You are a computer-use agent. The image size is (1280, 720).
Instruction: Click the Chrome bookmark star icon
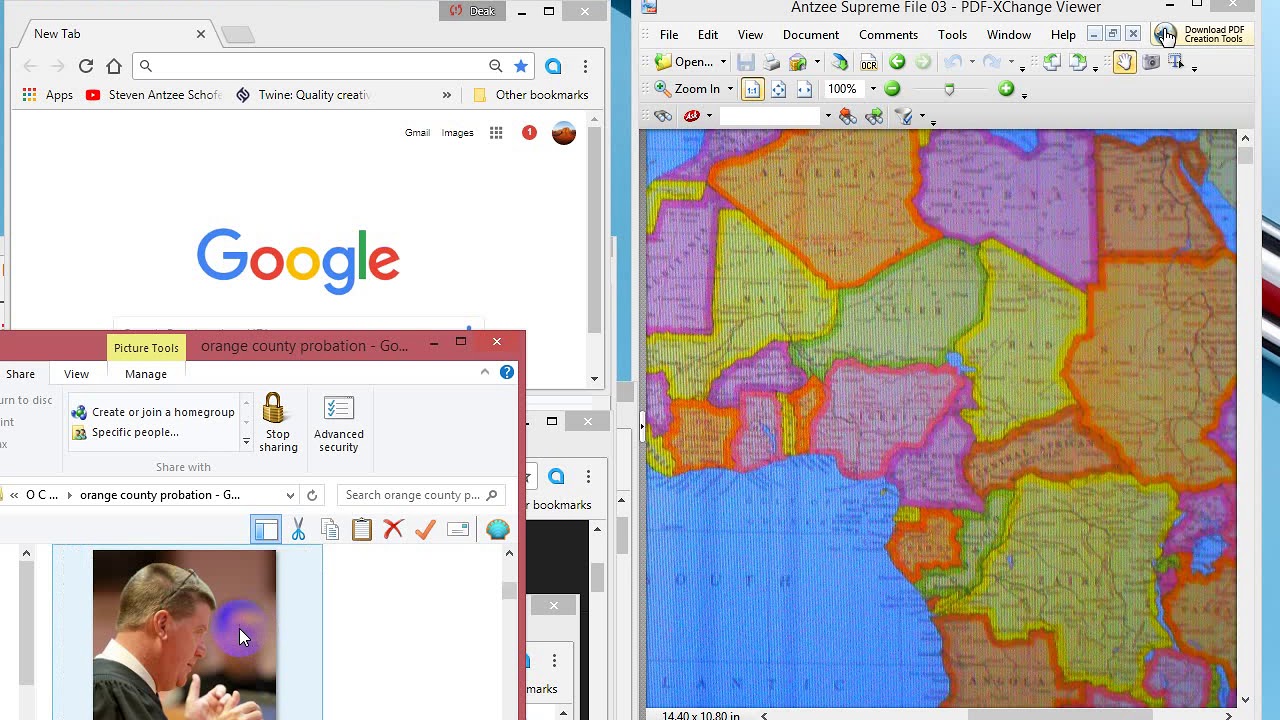click(x=521, y=66)
